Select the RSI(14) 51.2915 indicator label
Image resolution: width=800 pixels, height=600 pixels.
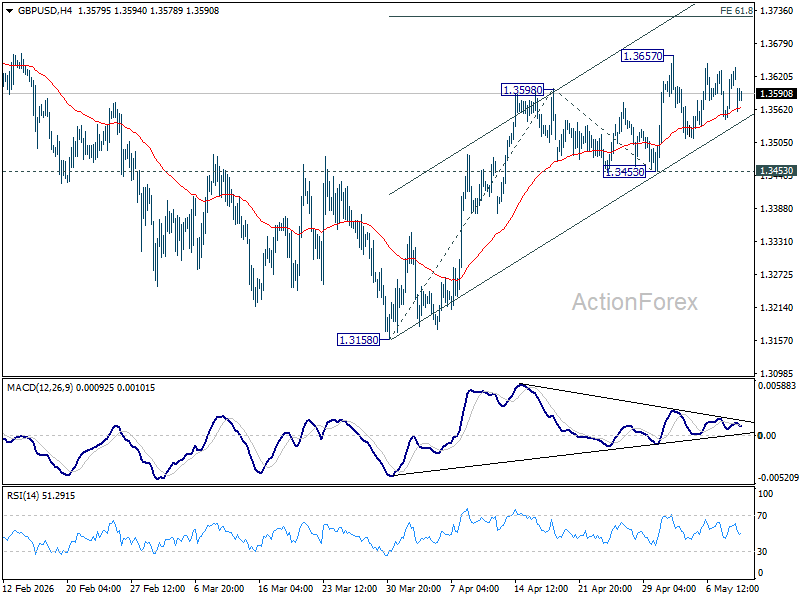[x=41, y=496]
